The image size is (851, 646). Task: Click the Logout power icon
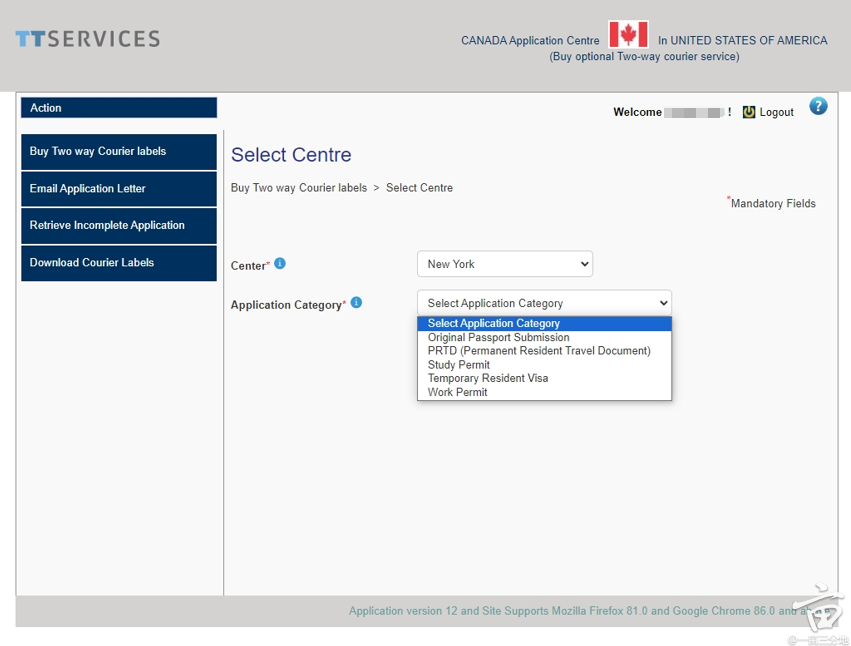click(749, 112)
